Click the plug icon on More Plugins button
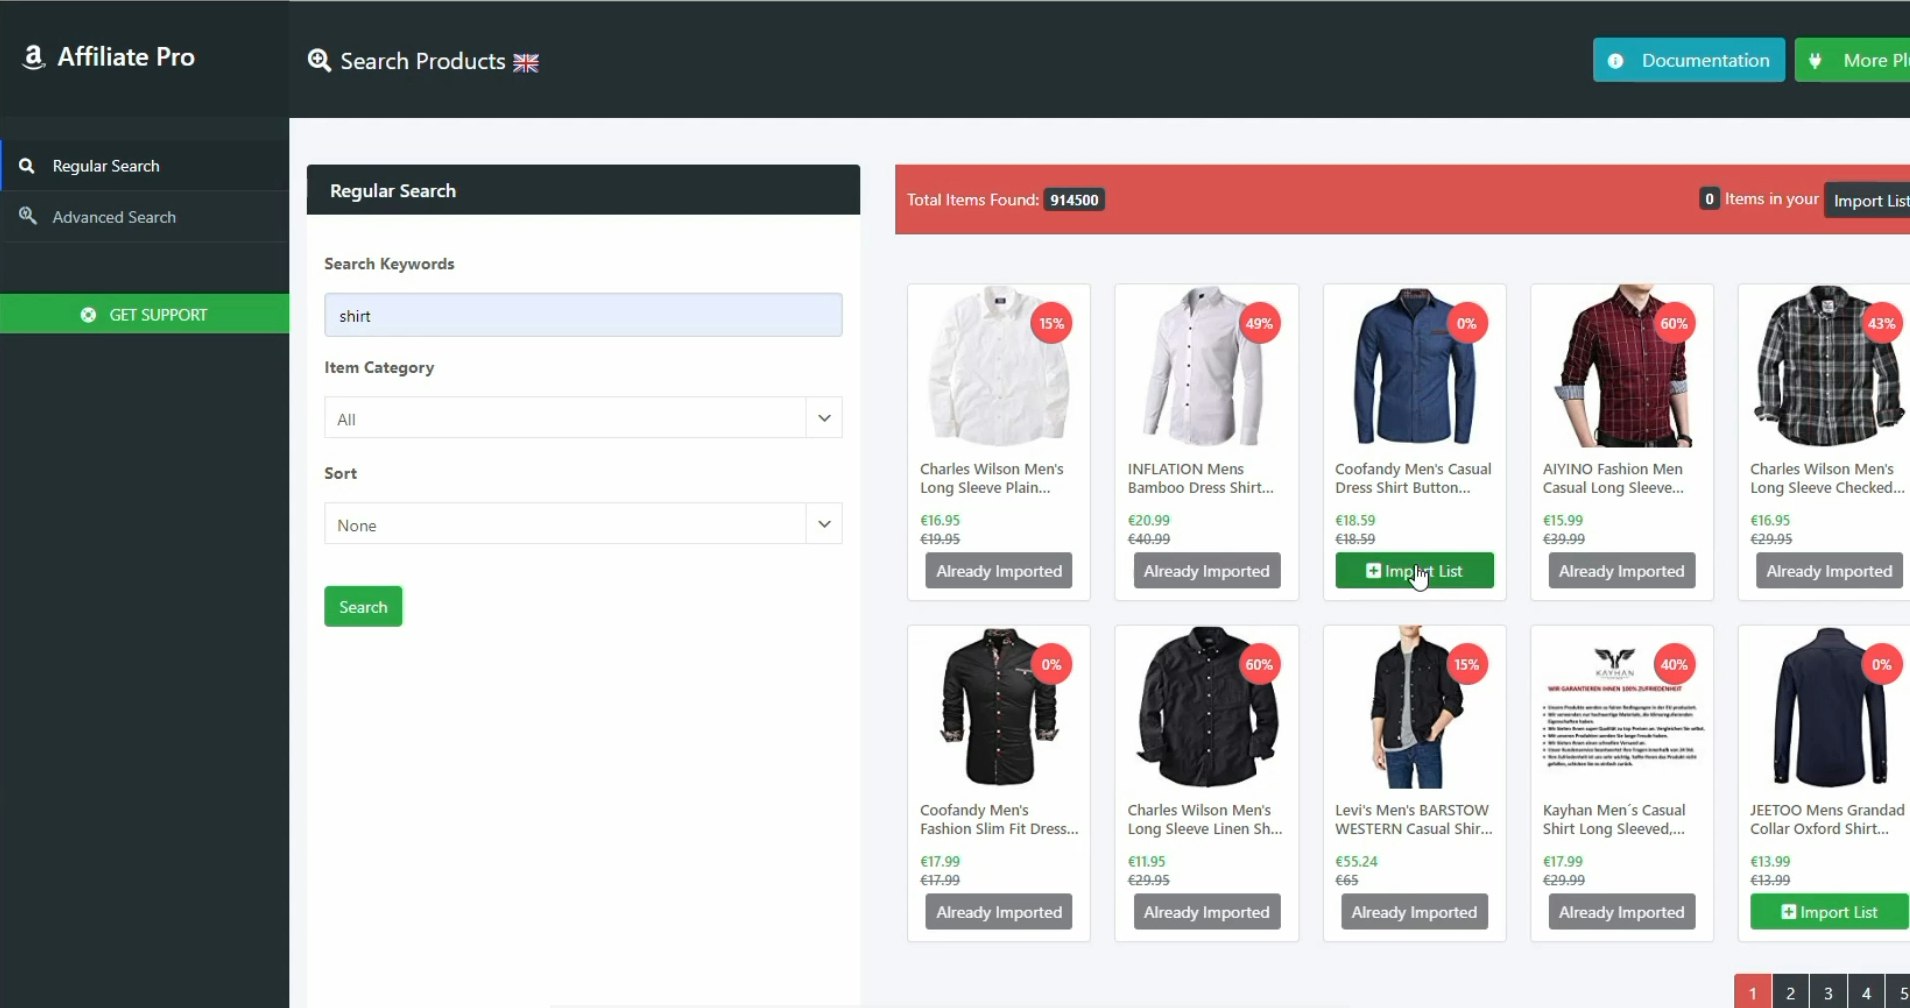1910x1008 pixels. click(x=1815, y=60)
